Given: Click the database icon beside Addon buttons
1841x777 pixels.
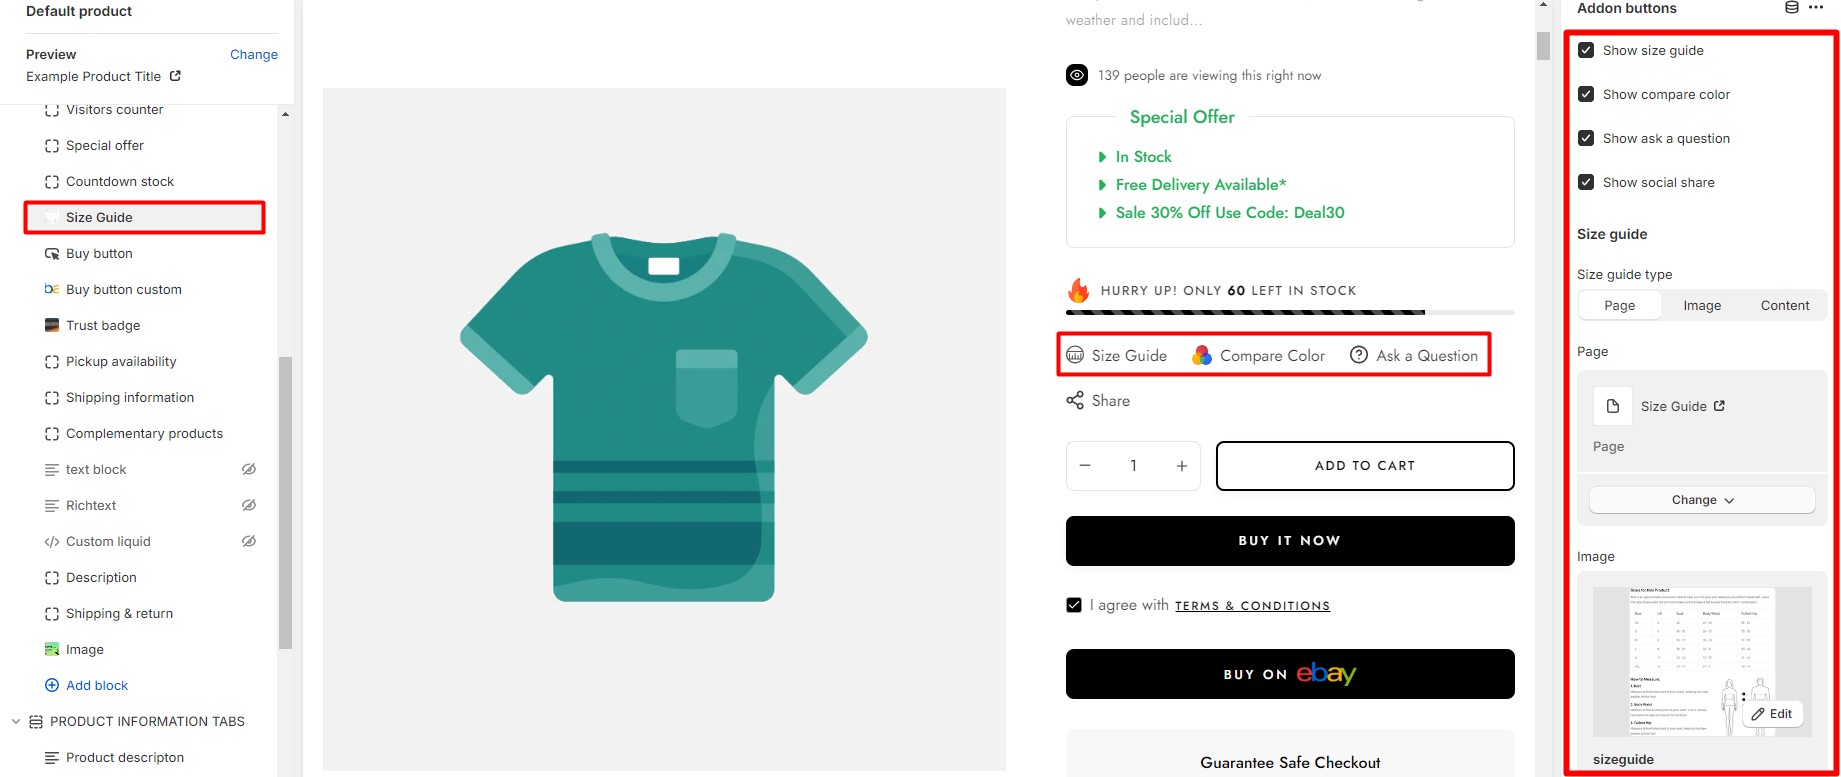Looking at the screenshot, I should tap(1792, 8).
